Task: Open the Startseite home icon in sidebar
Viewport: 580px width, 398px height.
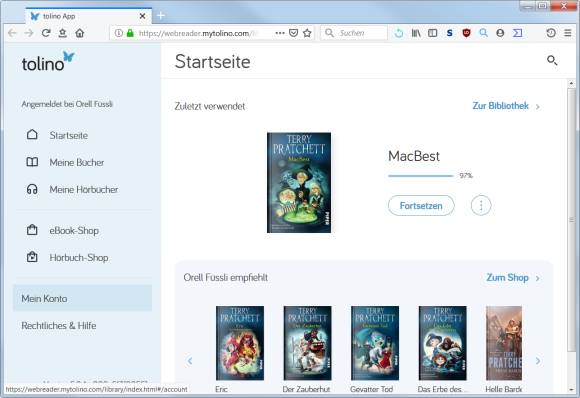Action: [x=32, y=135]
